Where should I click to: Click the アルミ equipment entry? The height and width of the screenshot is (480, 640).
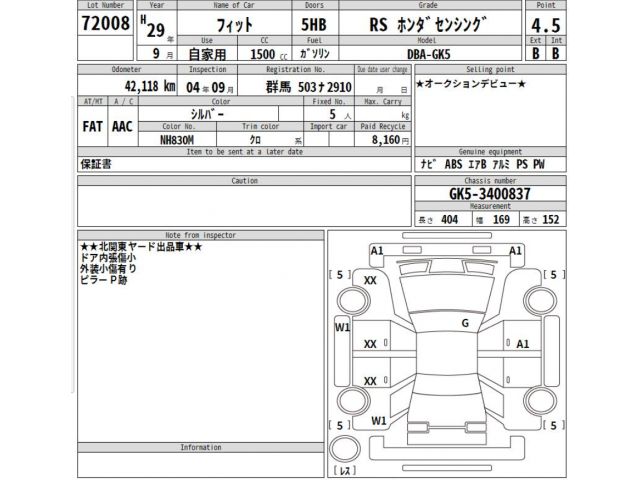[501, 164]
